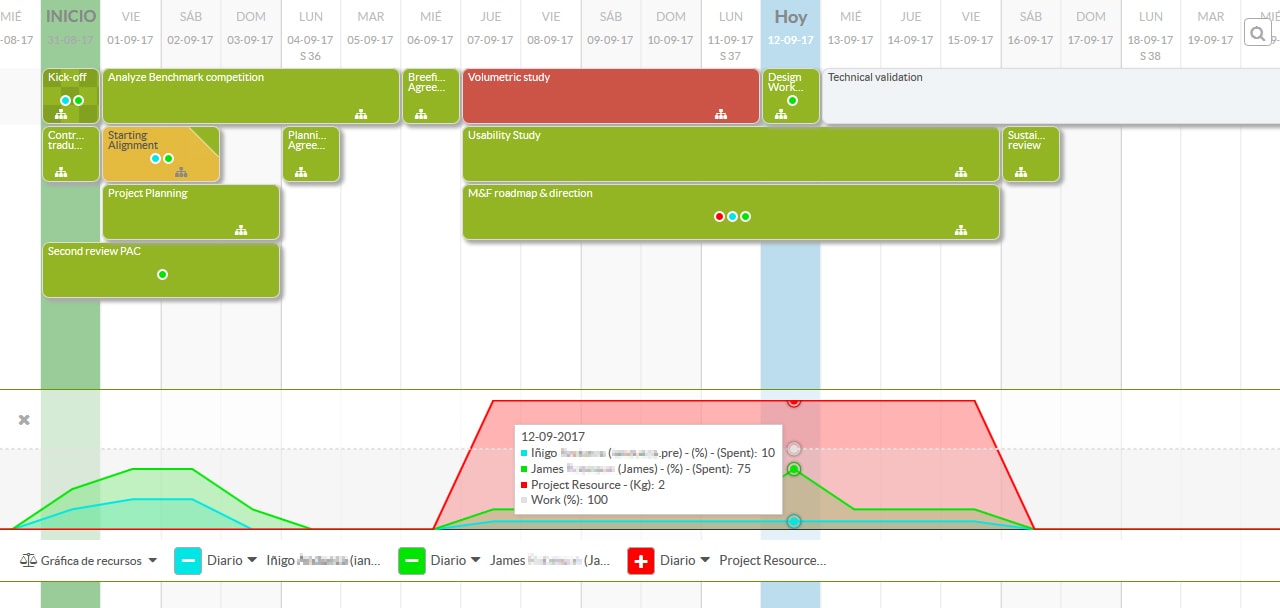Click green resource dot on Kick-off card
The width and height of the screenshot is (1280, 608).
78,101
